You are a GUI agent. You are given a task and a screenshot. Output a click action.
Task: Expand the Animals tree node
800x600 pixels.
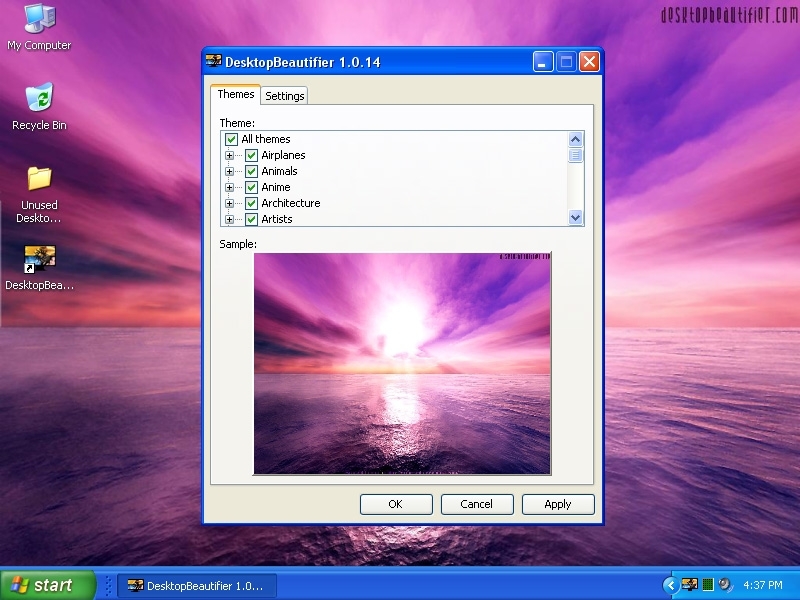coord(229,171)
